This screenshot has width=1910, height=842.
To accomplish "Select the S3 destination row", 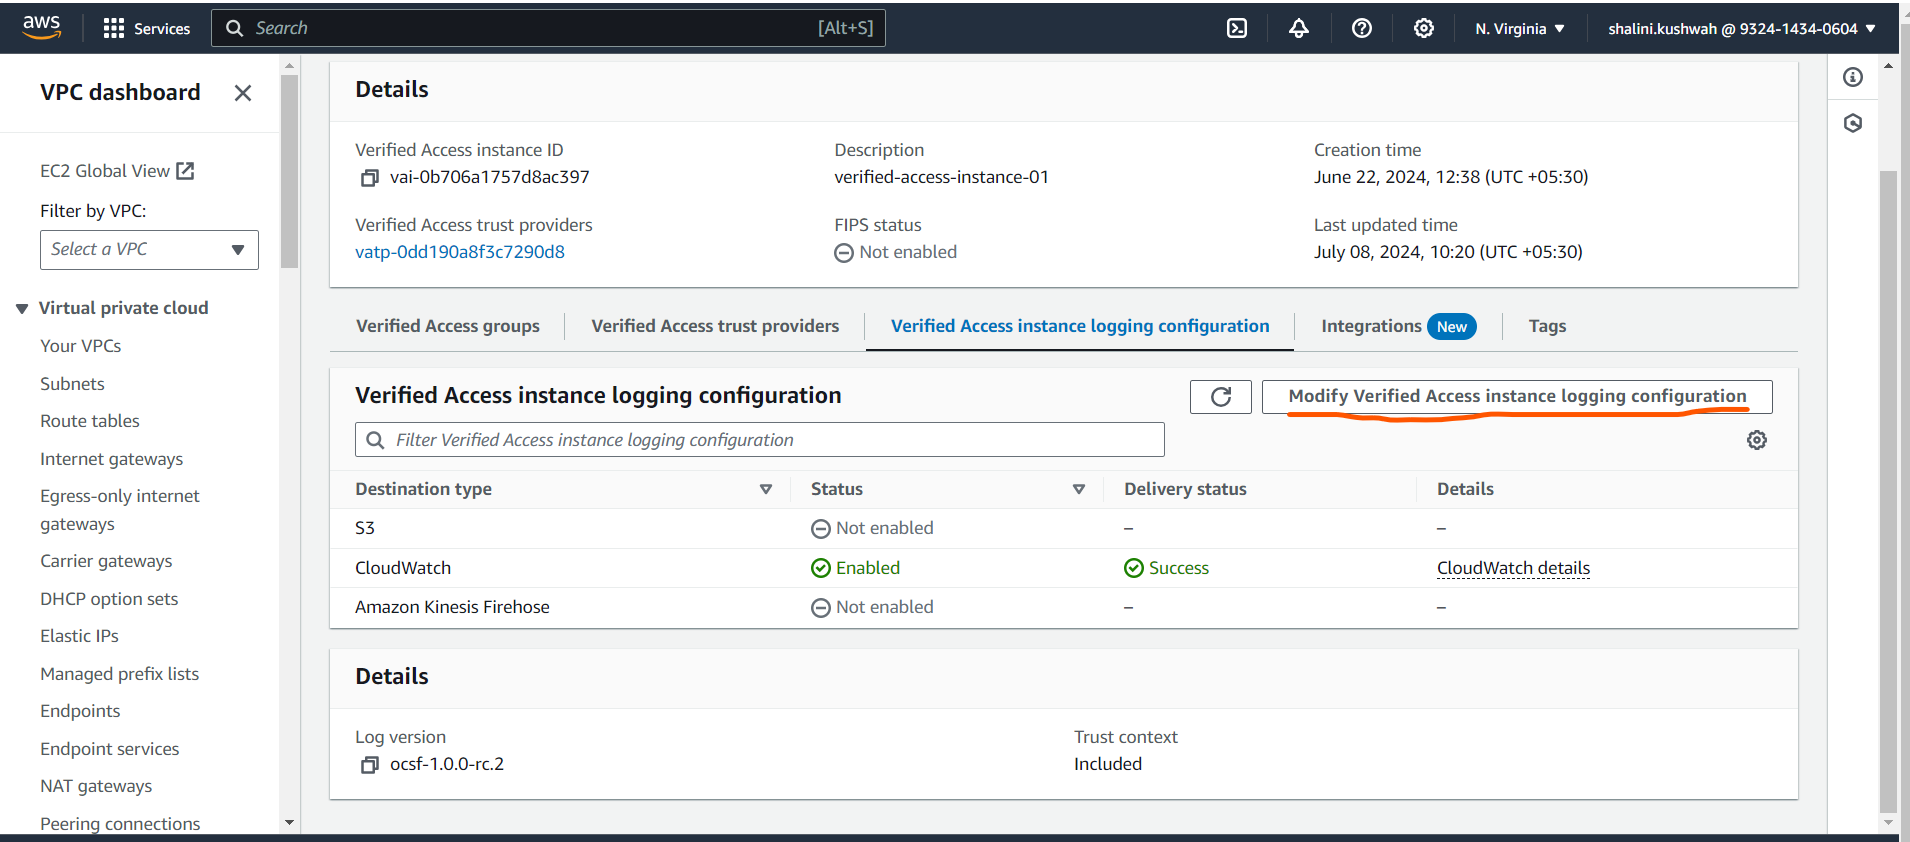I will (1064, 528).
